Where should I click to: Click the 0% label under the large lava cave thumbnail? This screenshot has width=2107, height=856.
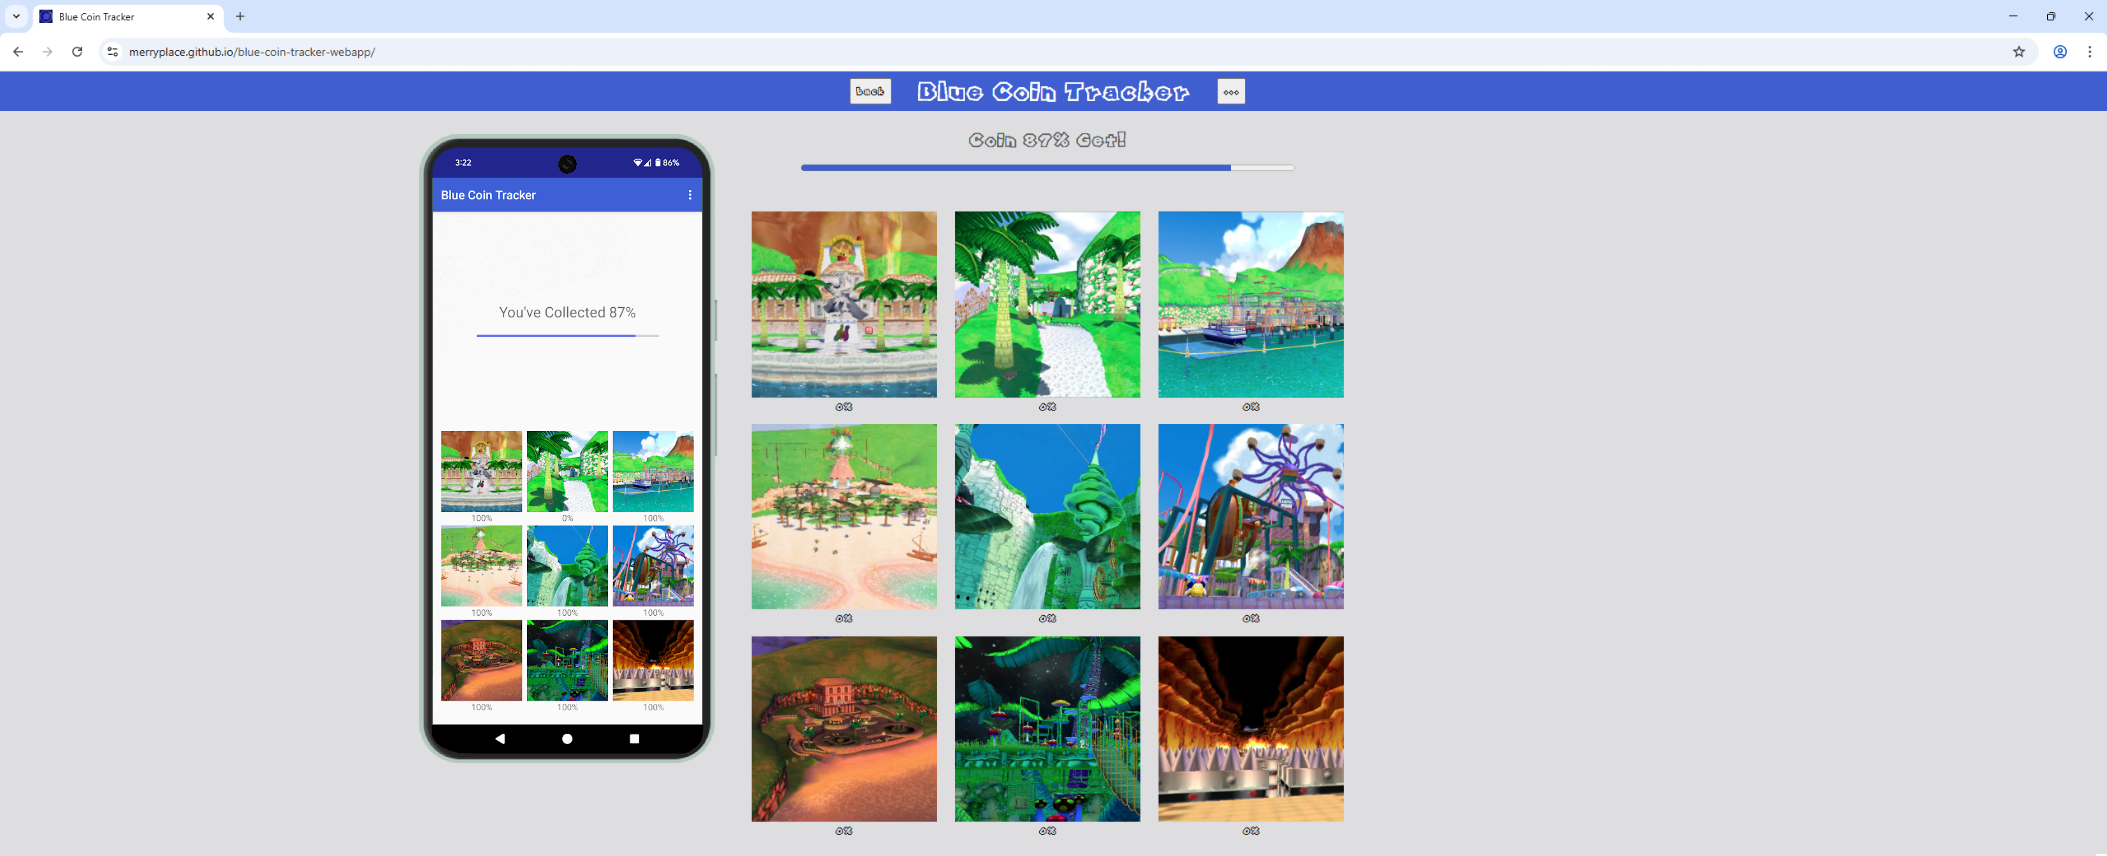(1251, 831)
